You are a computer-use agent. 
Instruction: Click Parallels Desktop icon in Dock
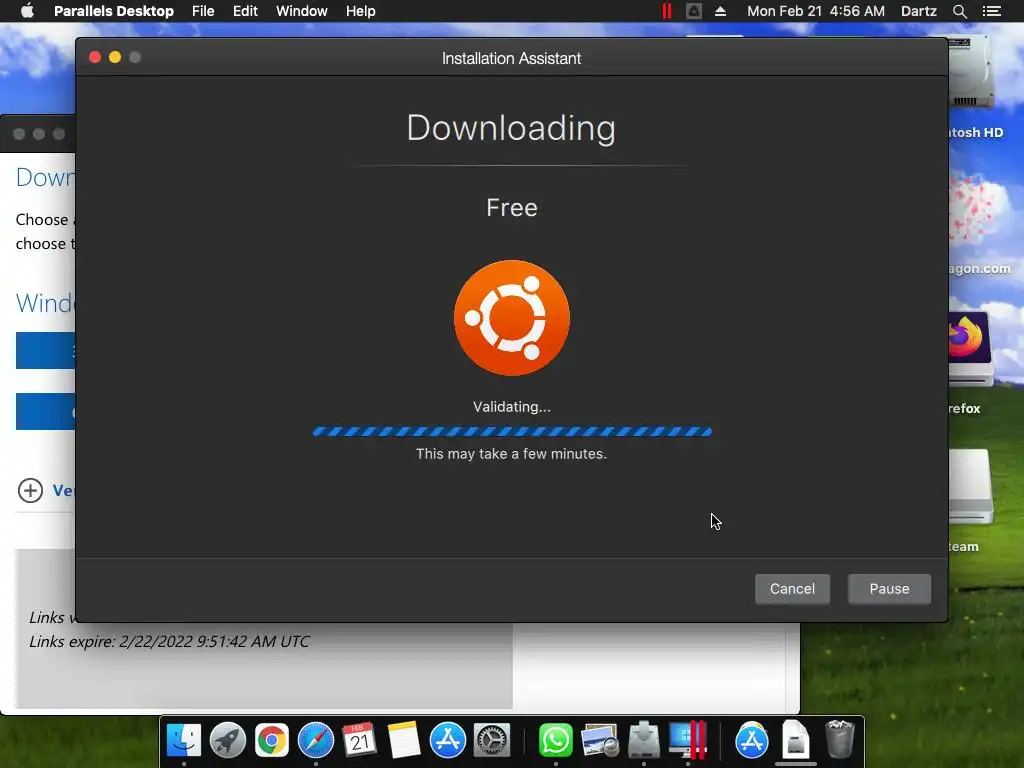(688, 741)
